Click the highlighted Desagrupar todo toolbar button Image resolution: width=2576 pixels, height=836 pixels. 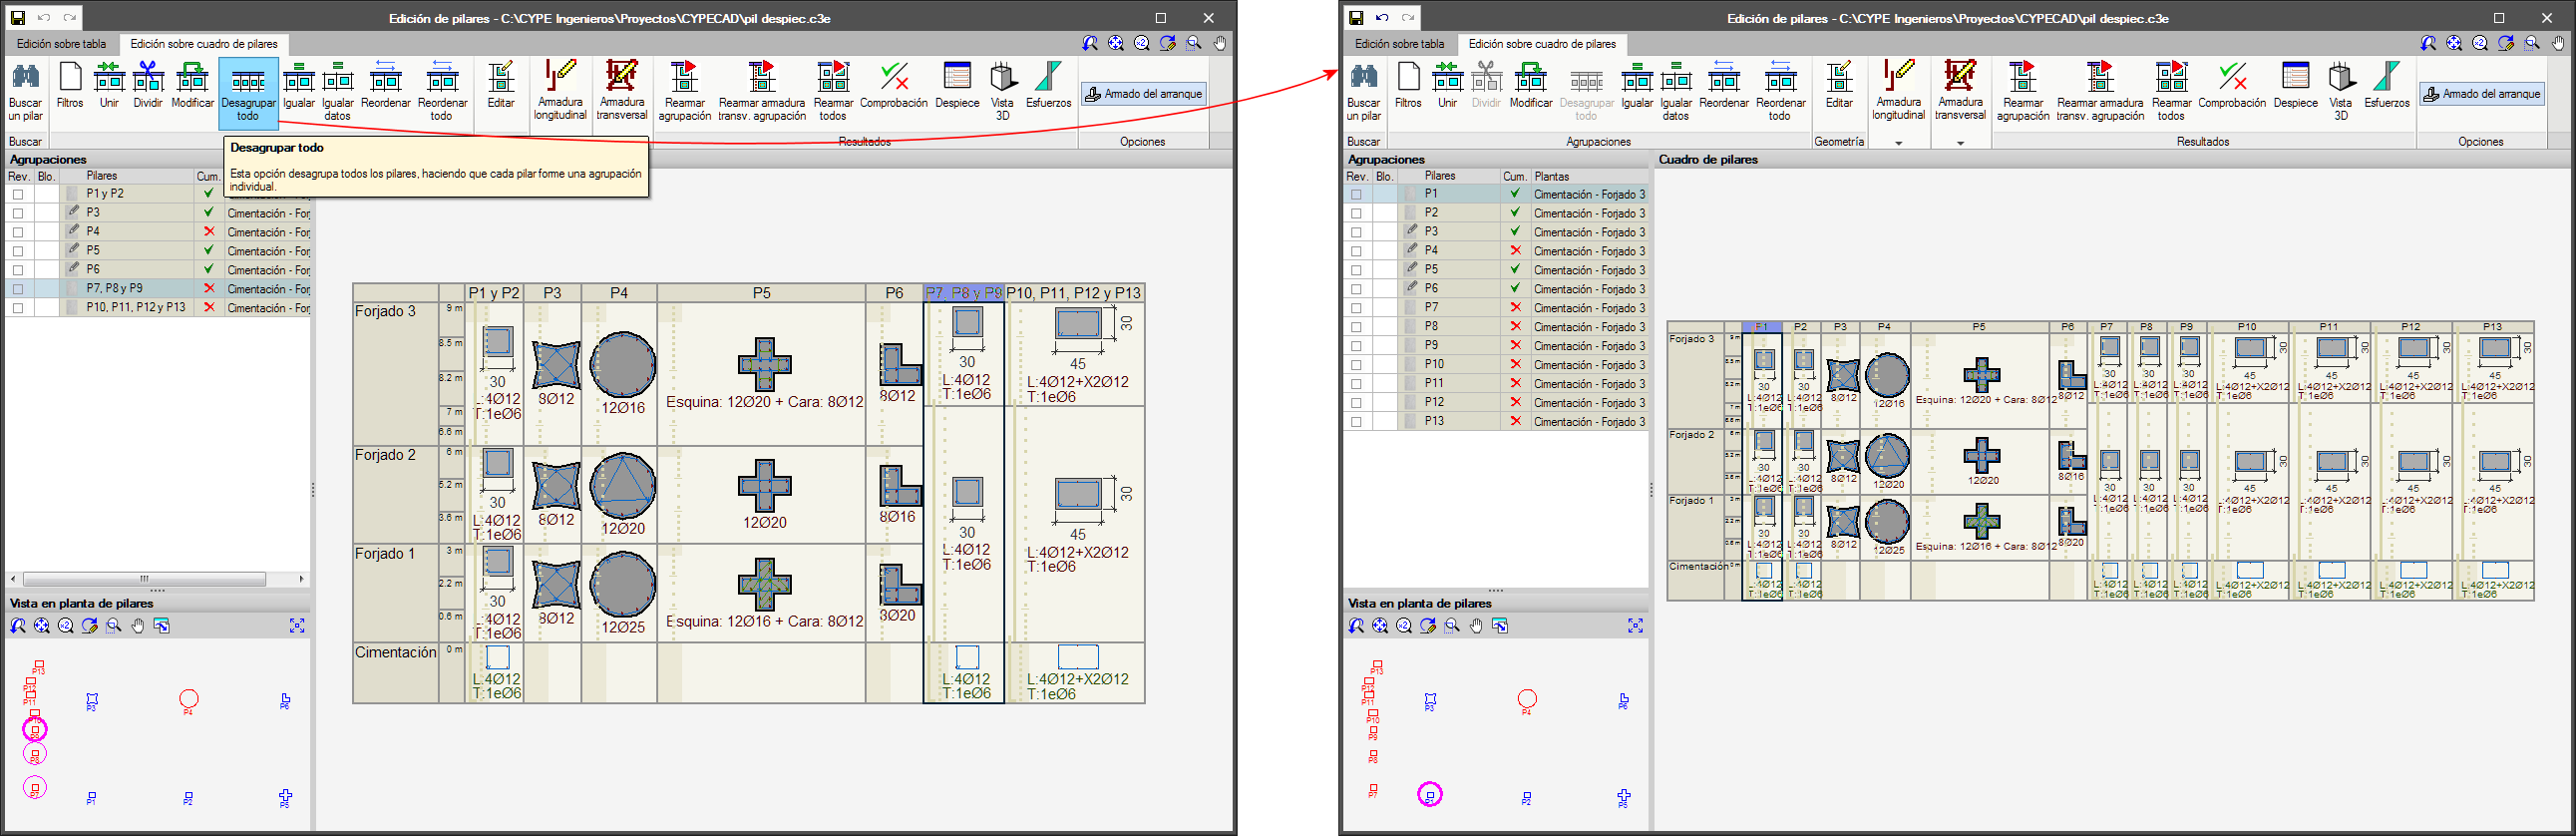click(248, 92)
